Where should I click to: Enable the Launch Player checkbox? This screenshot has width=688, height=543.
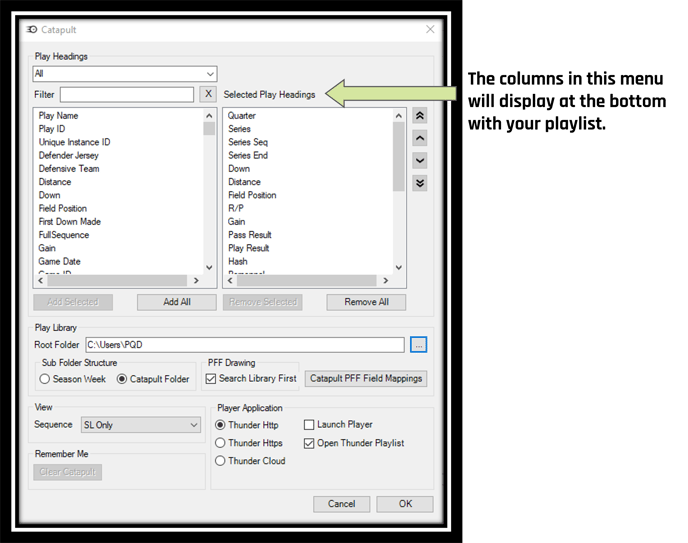click(338, 425)
